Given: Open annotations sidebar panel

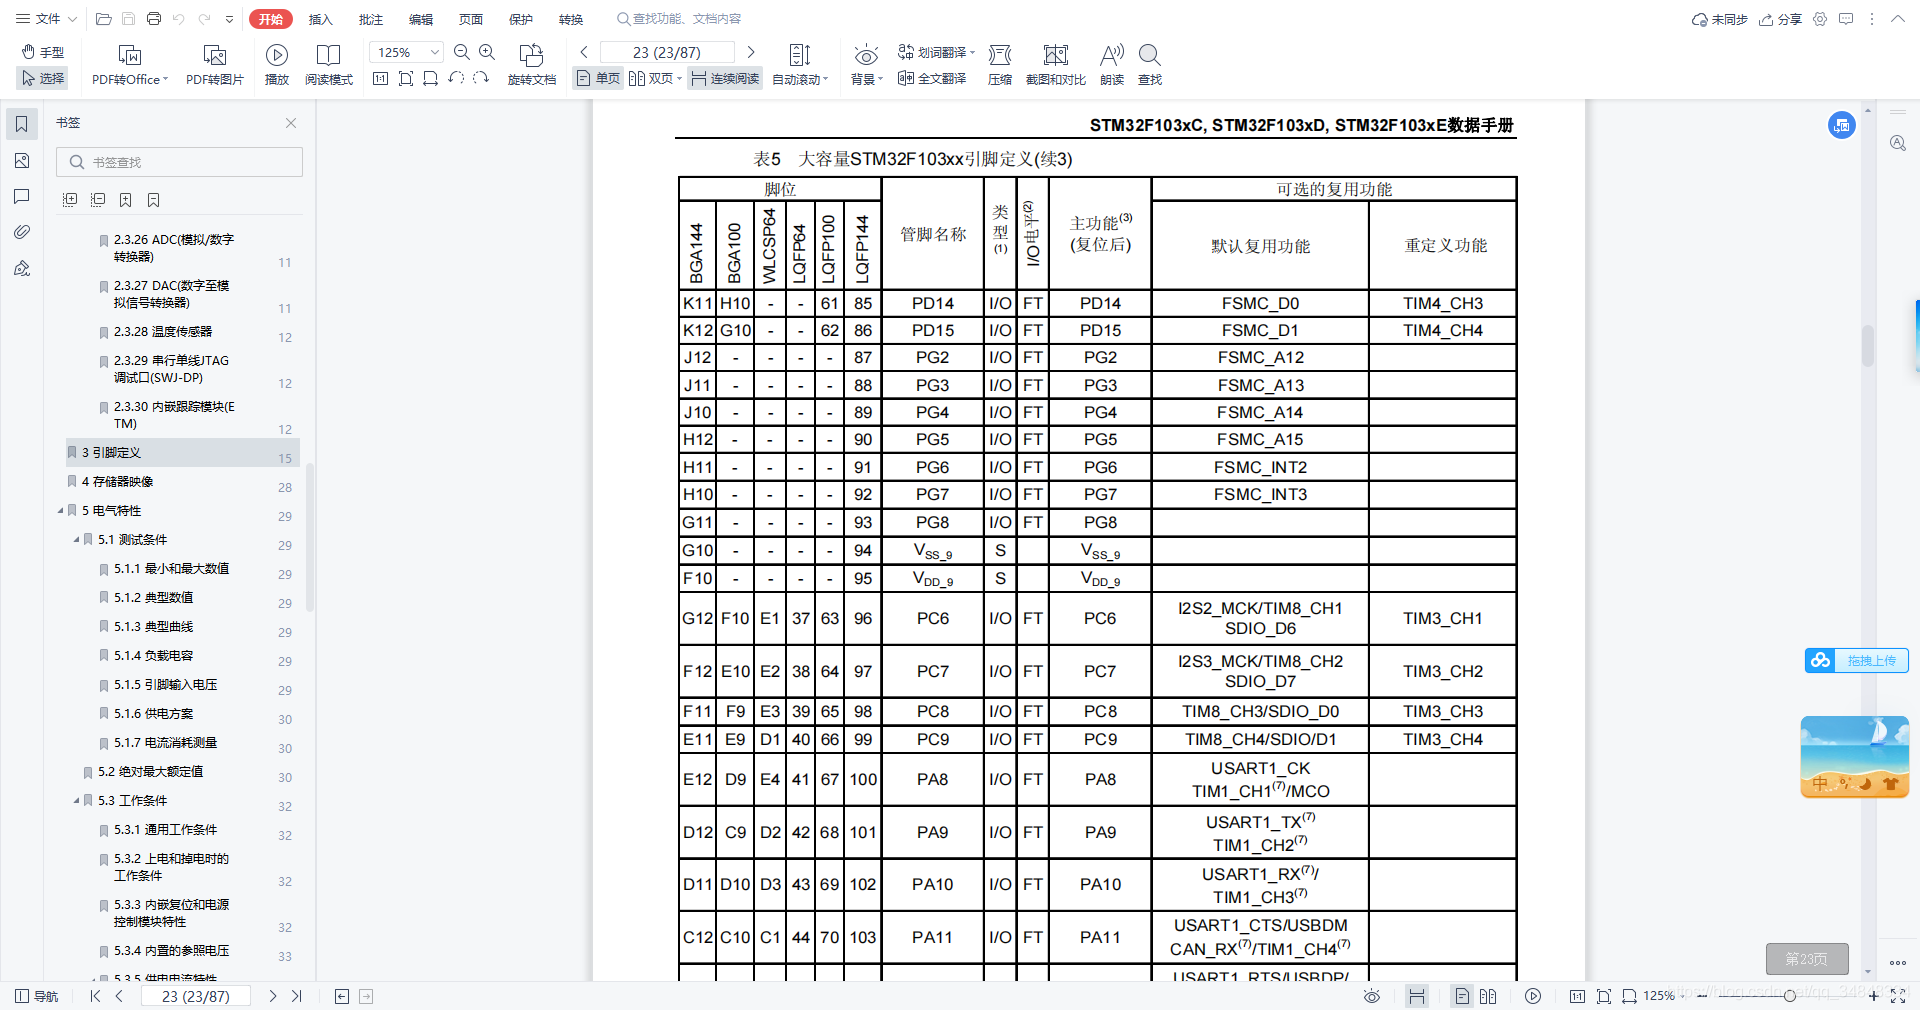Looking at the screenshot, I should (x=22, y=196).
